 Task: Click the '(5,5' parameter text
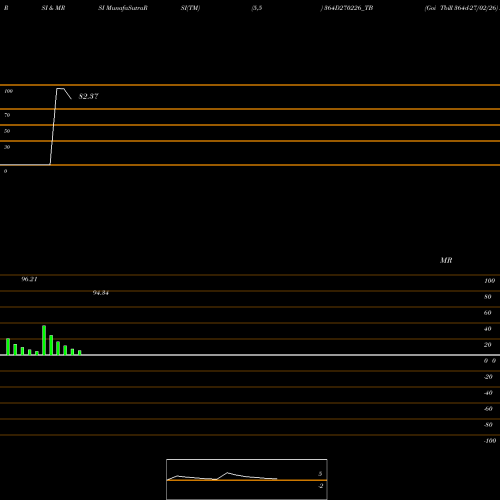[x=257, y=8]
